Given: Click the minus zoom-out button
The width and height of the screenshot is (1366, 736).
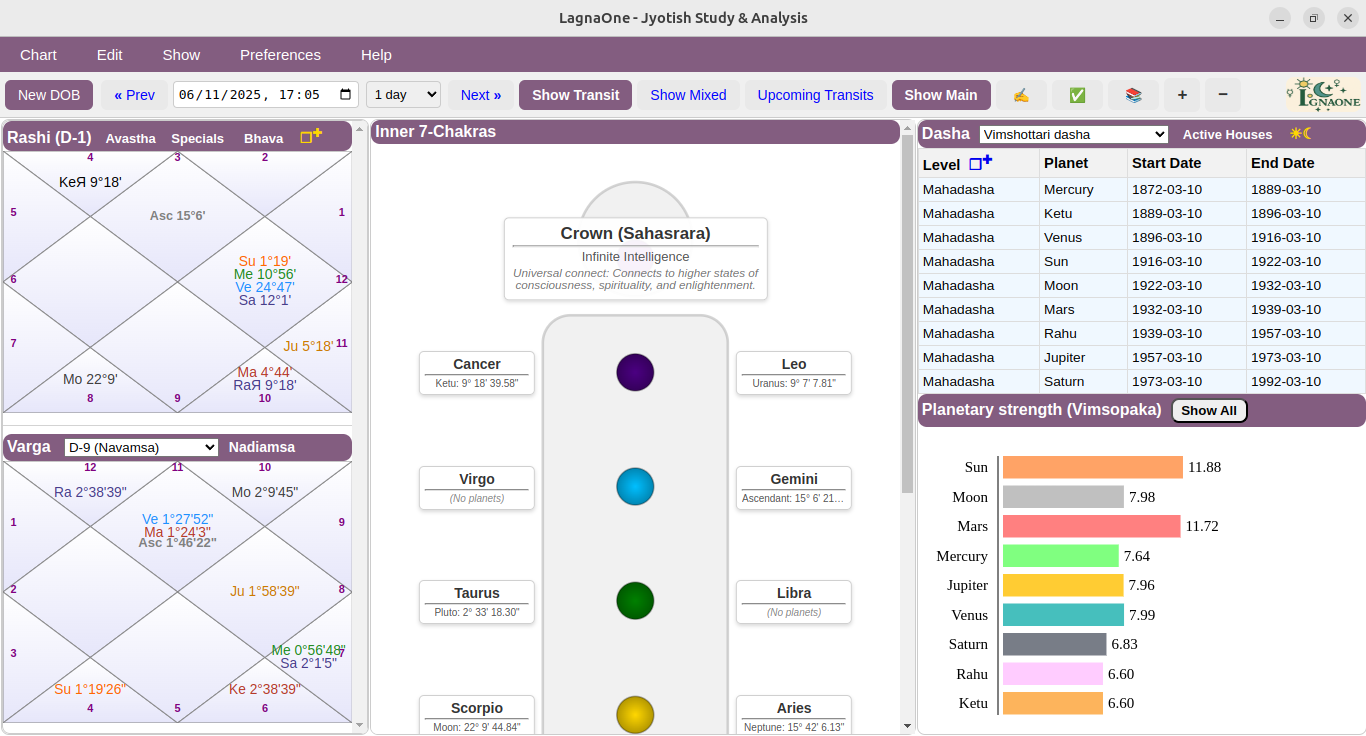Looking at the screenshot, I should pos(1223,95).
